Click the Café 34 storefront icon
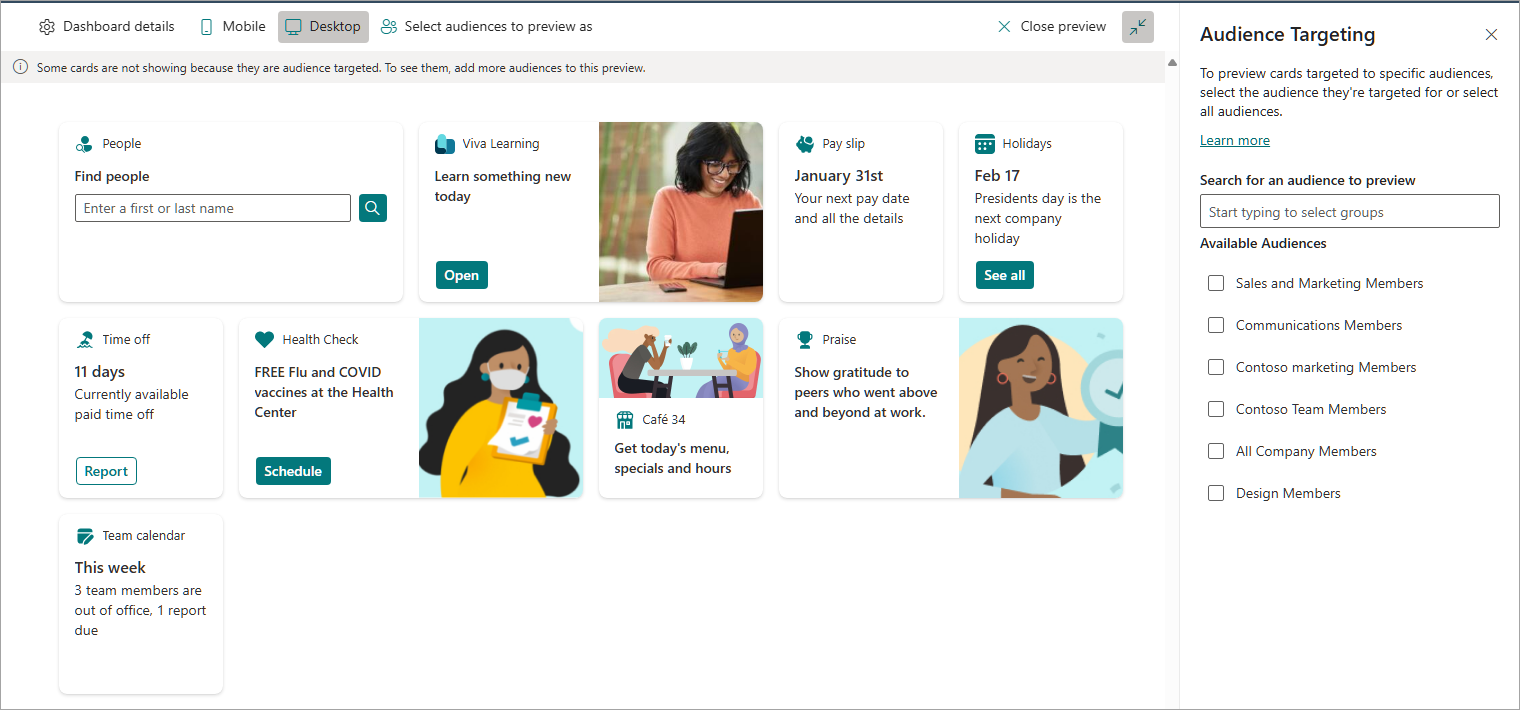Image resolution: width=1520 pixels, height=710 pixels. click(x=625, y=420)
